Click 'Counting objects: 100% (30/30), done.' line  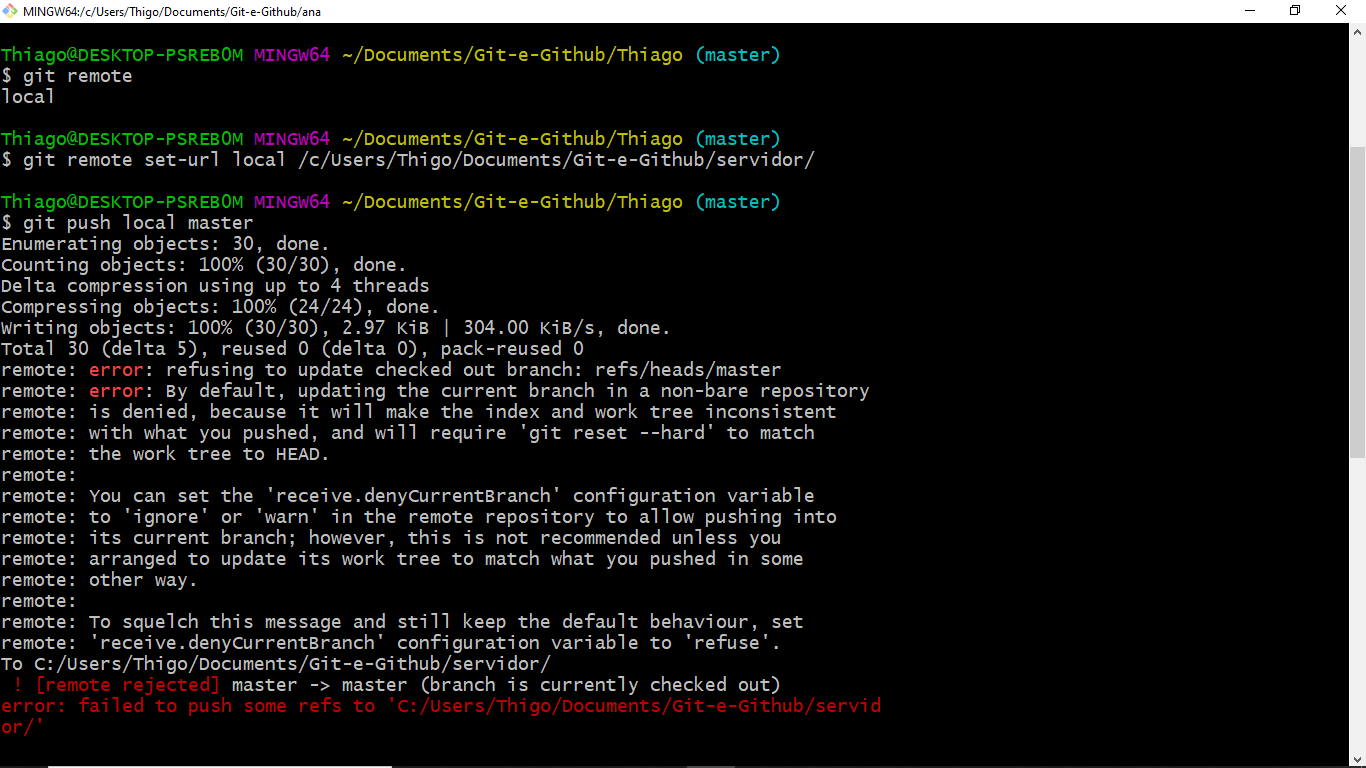coord(204,265)
